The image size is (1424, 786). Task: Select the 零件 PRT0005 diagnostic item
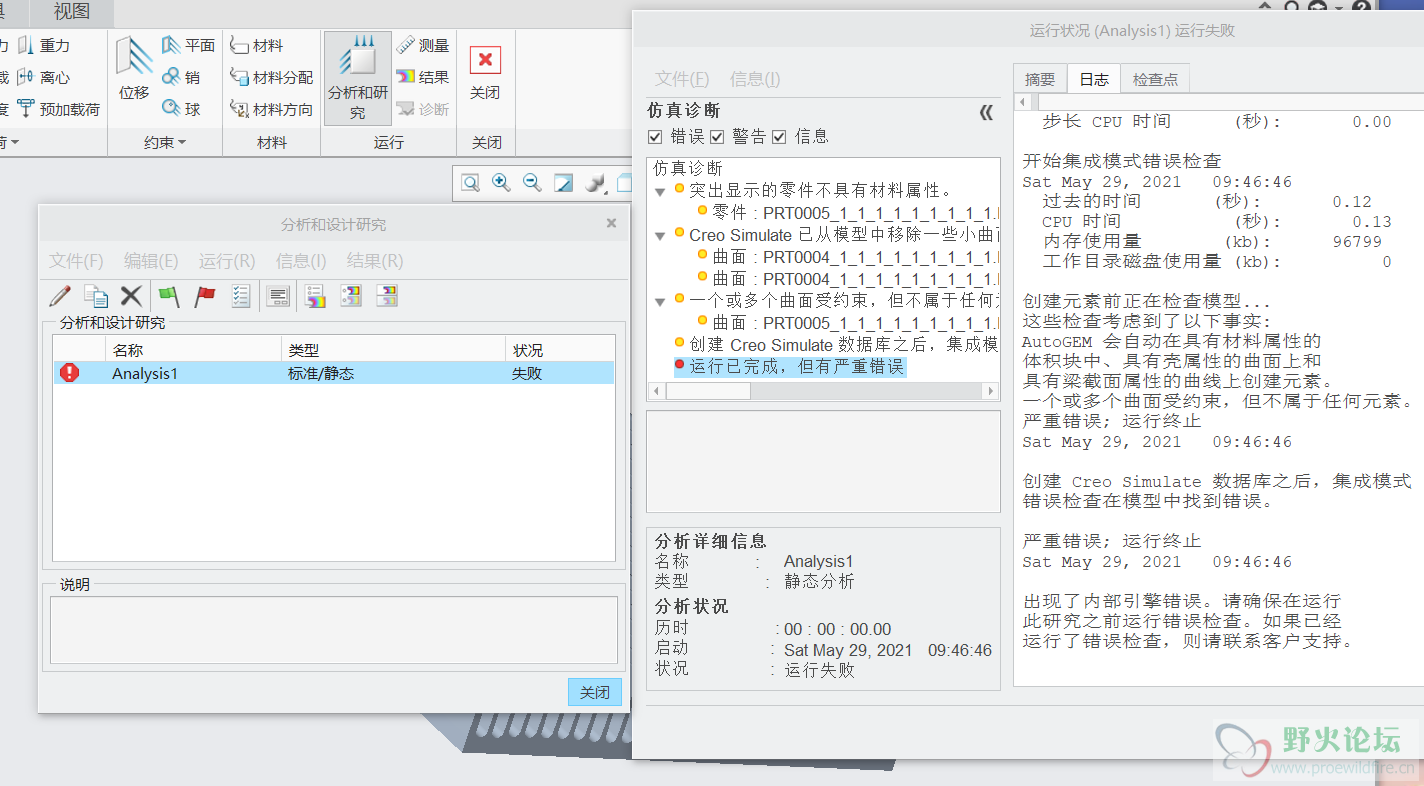(x=848, y=213)
